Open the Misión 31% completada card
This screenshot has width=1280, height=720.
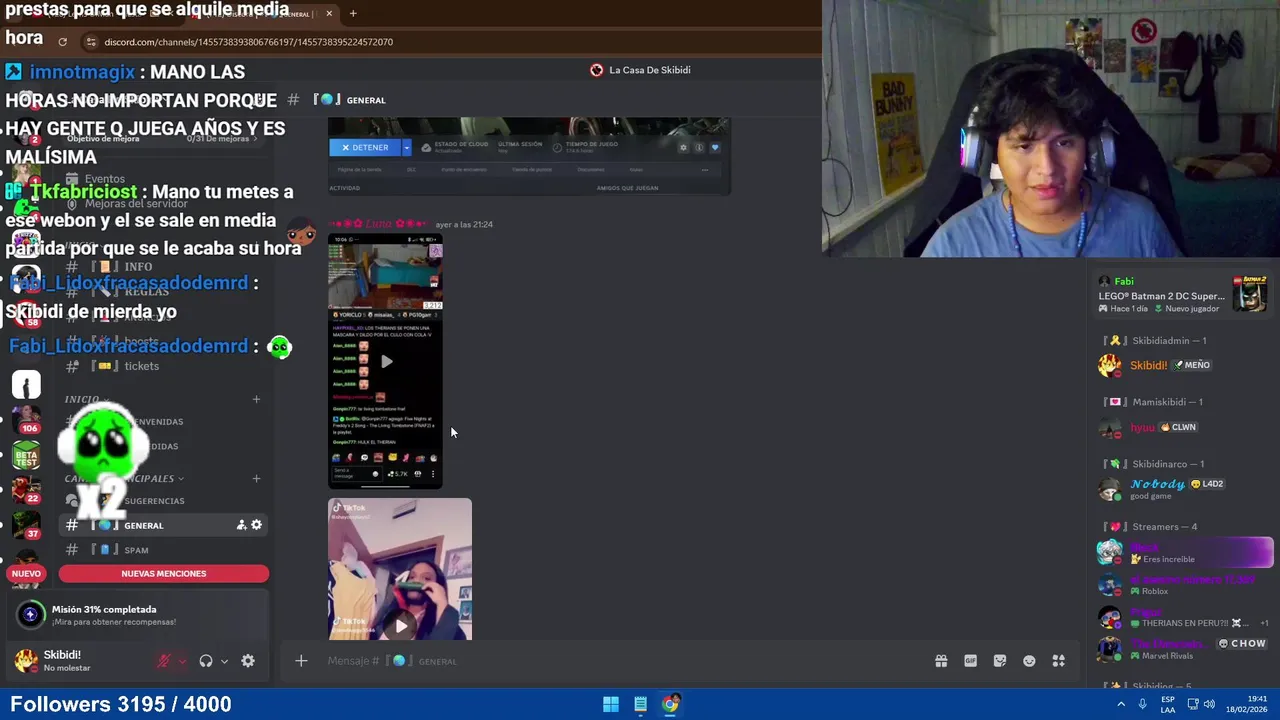tap(138, 615)
